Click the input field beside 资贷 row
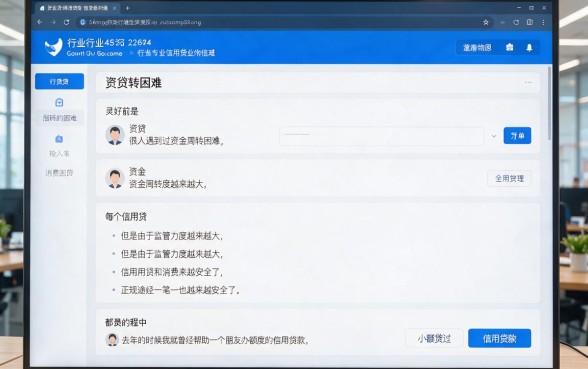The width and height of the screenshot is (588, 369). click(x=381, y=136)
